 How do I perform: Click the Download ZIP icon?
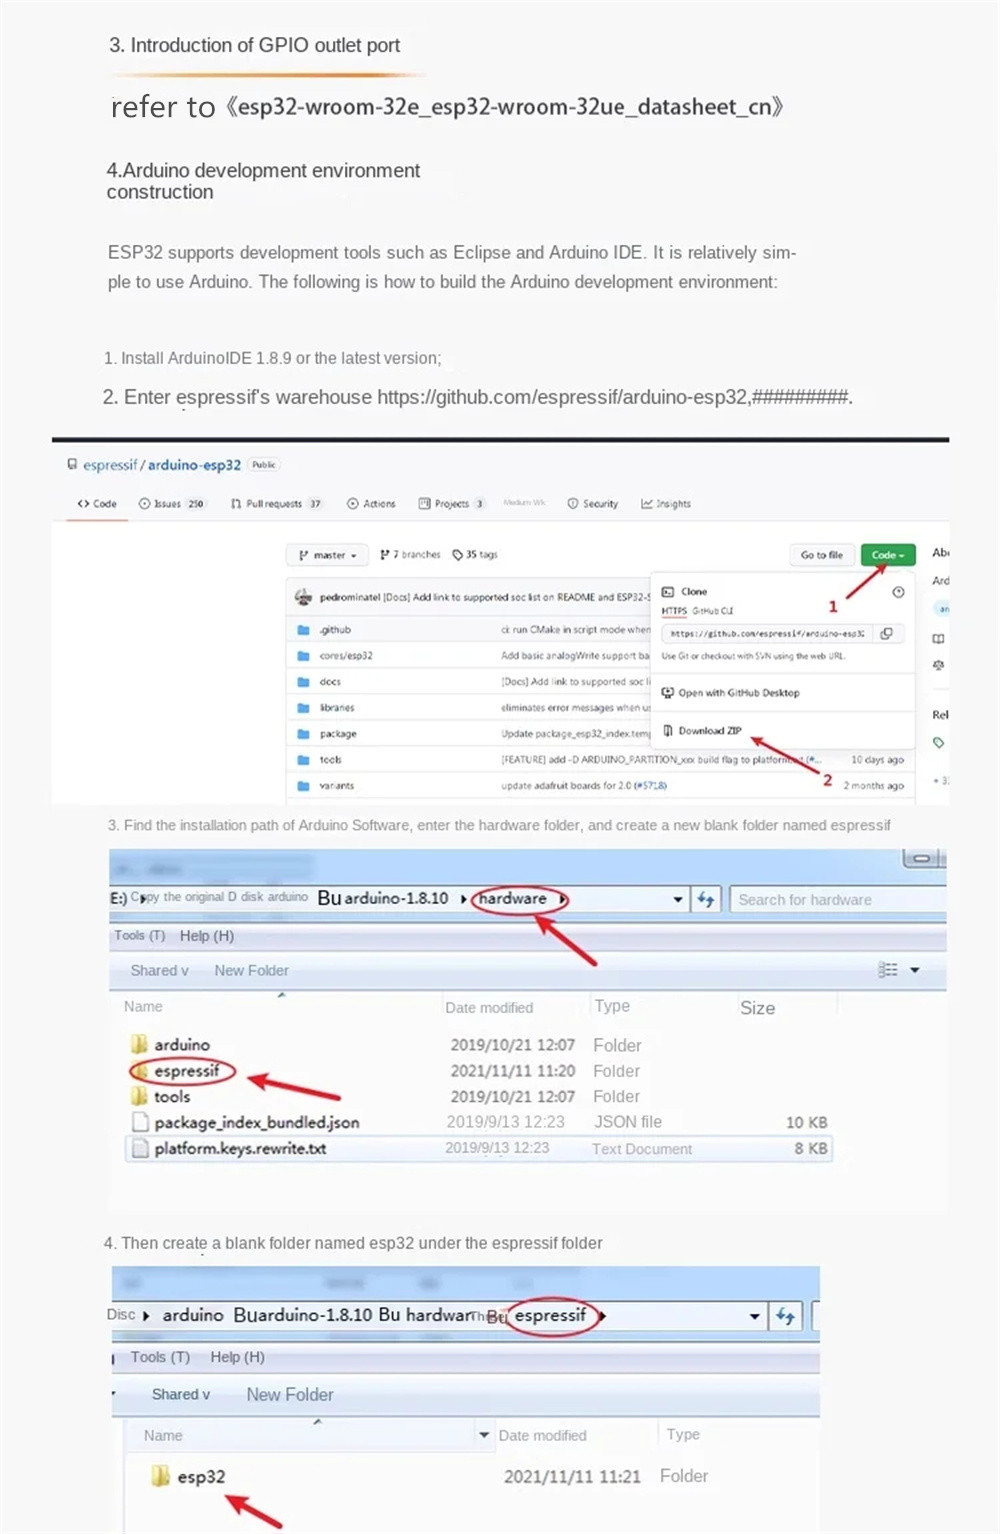click(x=668, y=731)
